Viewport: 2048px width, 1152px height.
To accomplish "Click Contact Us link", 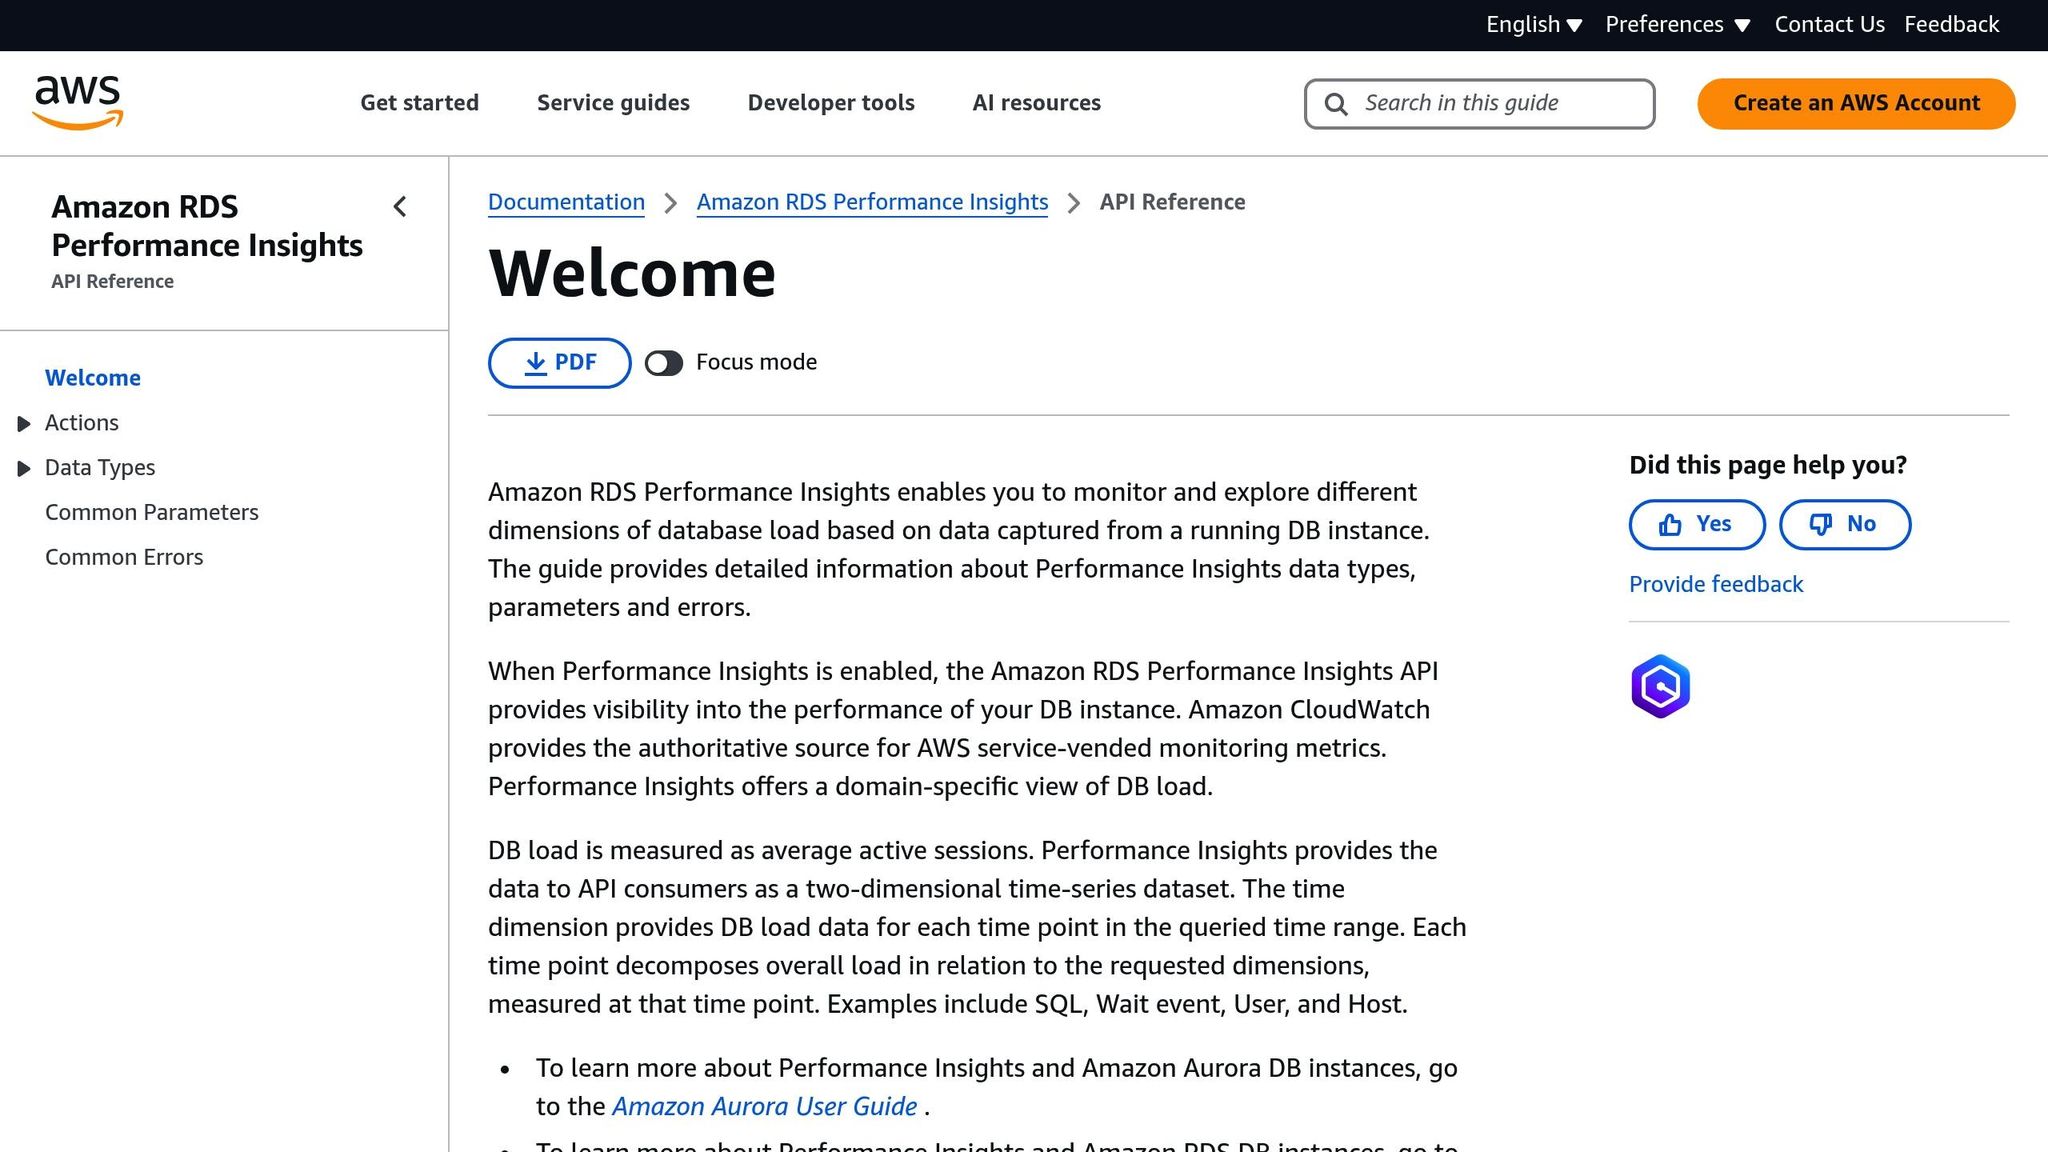I will point(1830,25).
